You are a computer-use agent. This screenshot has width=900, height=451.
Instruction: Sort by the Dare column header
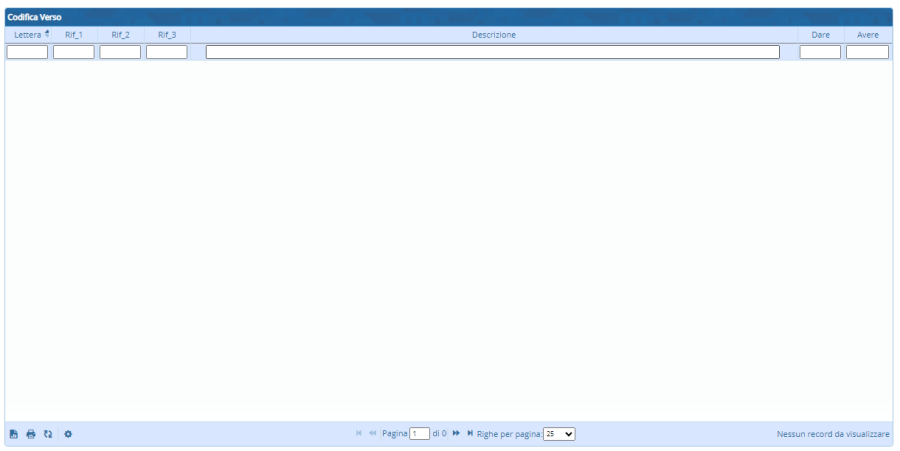pos(821,35)
